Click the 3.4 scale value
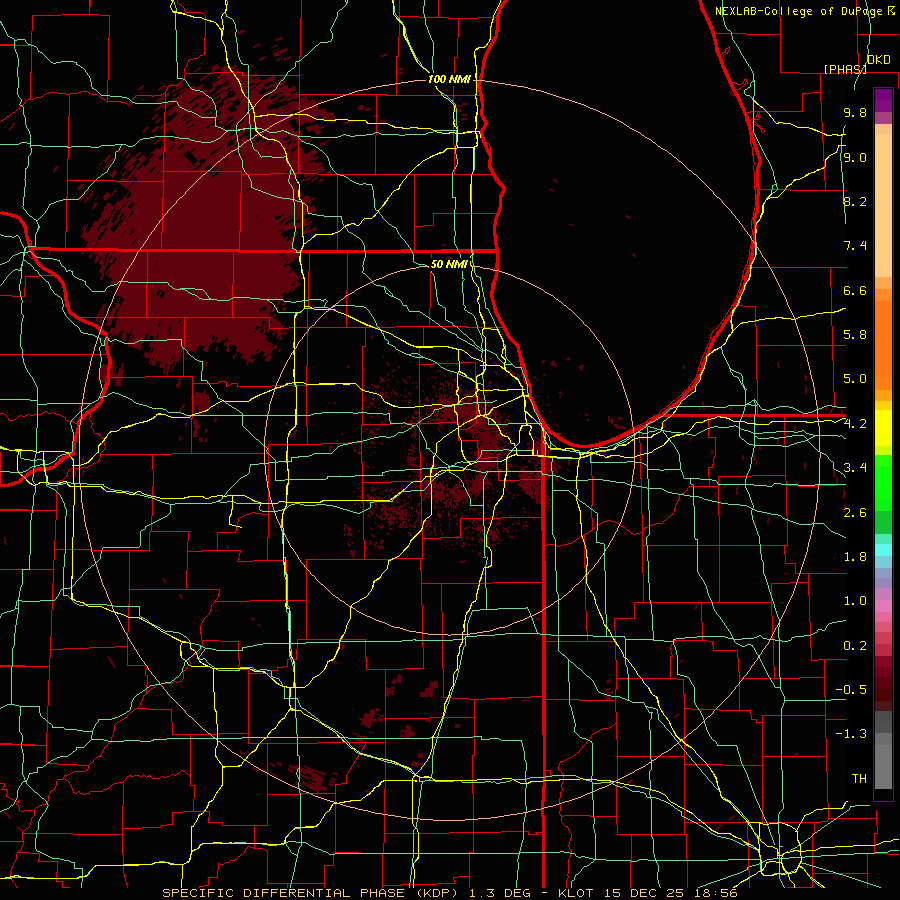The width and height of the screenshot is (900, 900). (x=855, y=468)
